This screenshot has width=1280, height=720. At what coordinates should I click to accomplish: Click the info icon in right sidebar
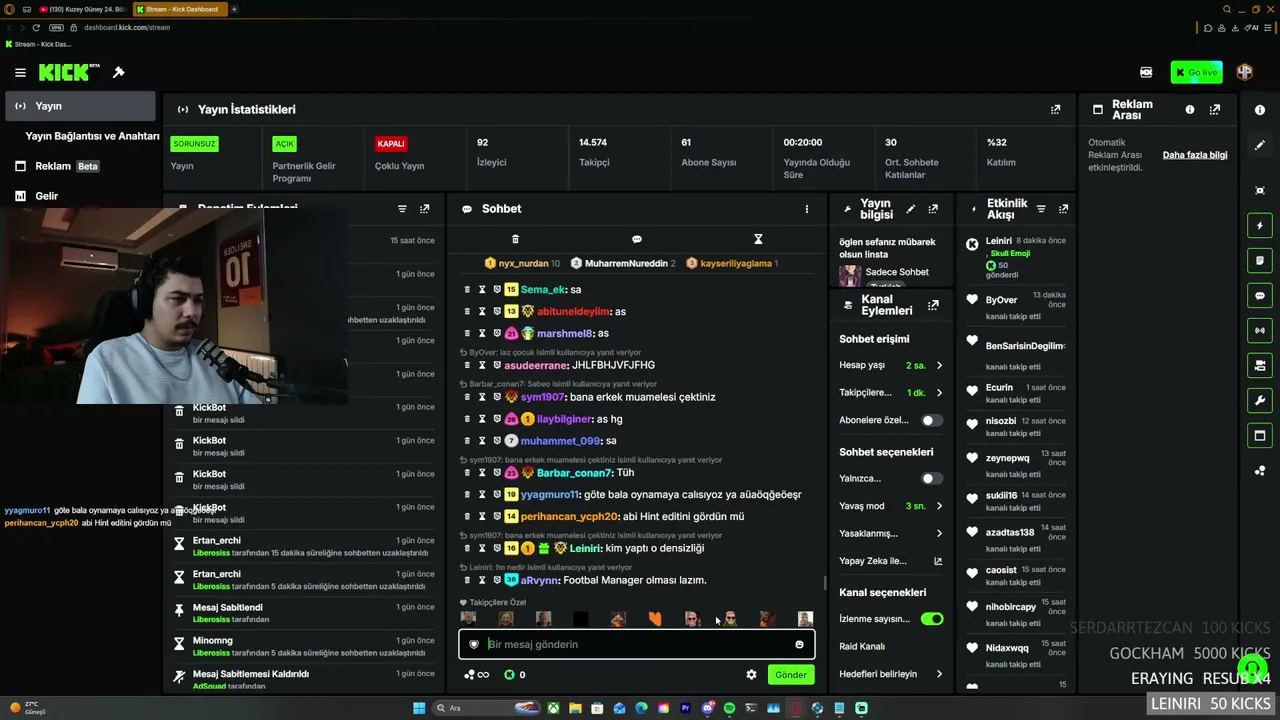(x=1260, y=110)
